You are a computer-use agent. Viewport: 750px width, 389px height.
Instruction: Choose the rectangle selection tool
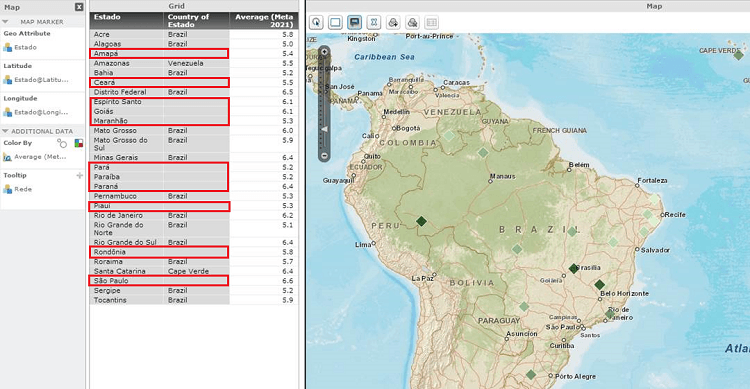335,22
